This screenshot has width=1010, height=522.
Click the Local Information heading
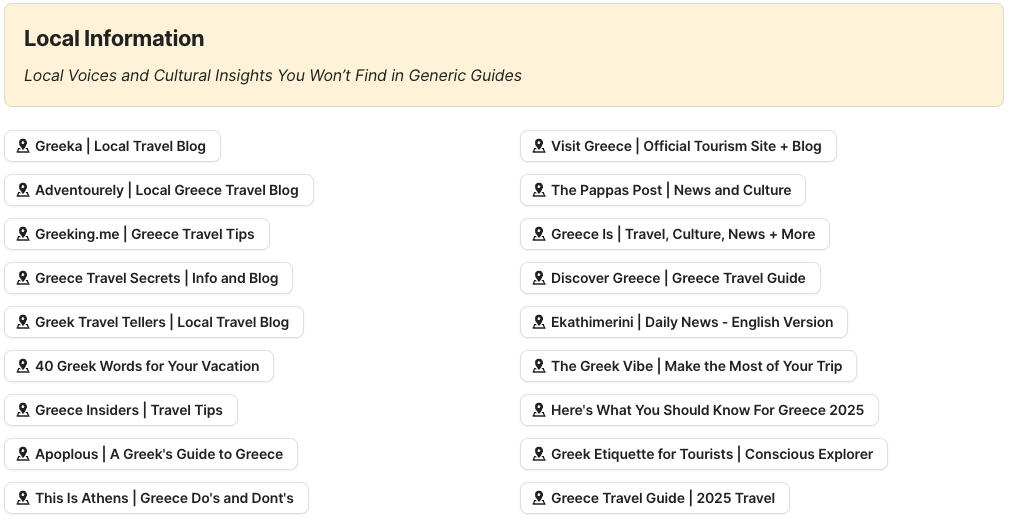(x=114, y=38)
